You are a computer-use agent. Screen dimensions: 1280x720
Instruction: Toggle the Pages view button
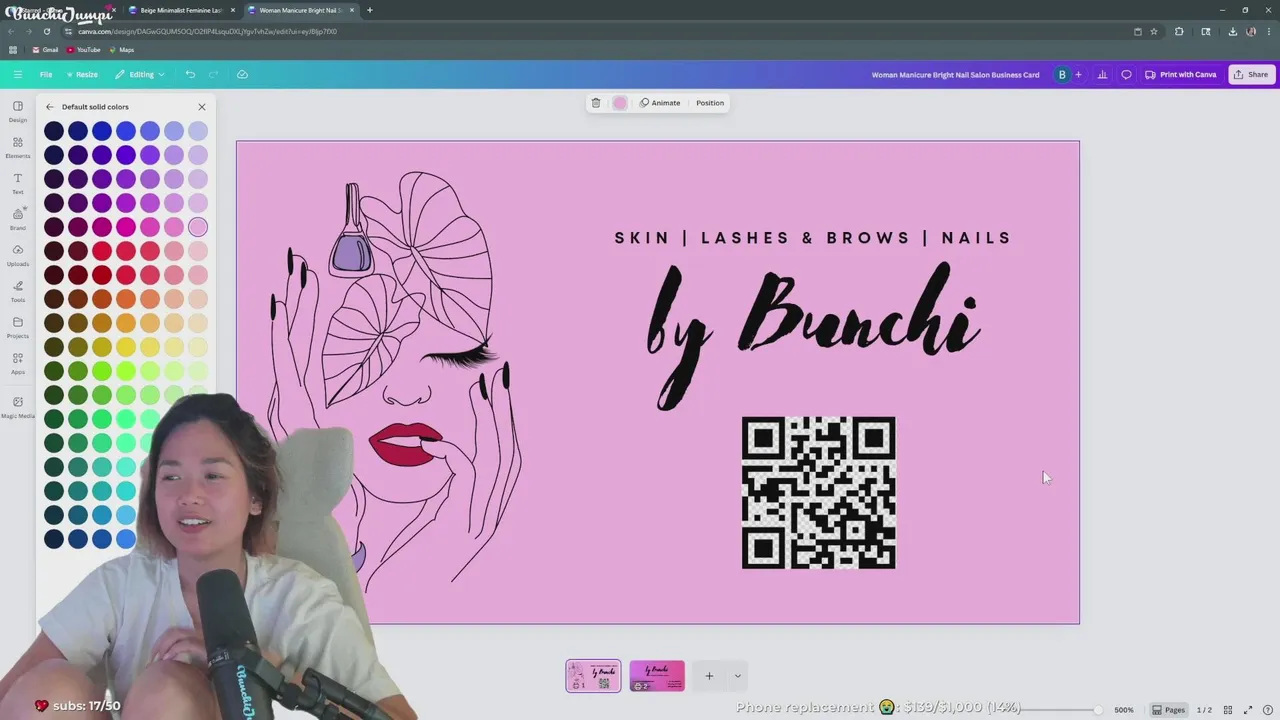[1168, 710]
